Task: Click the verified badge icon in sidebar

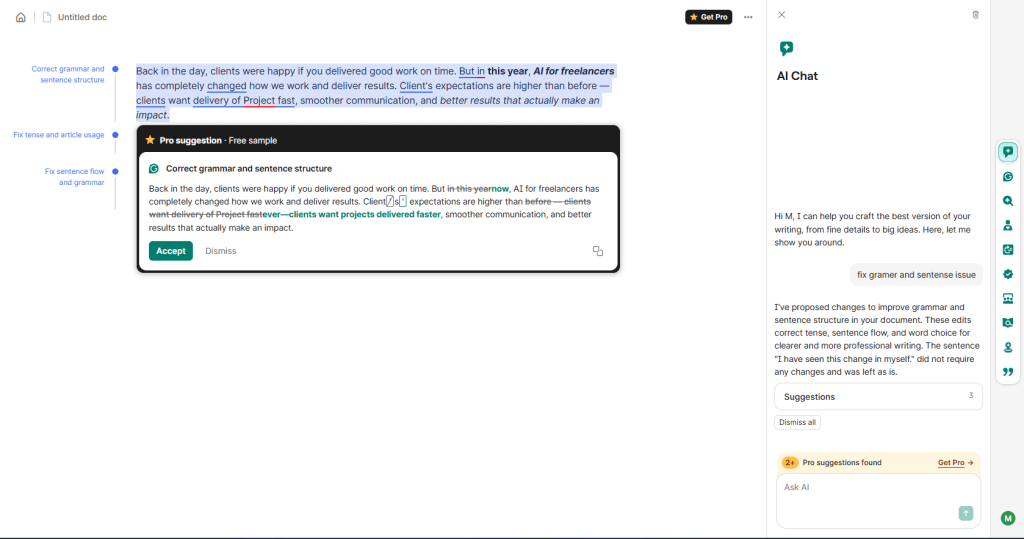Action: 1008,274
